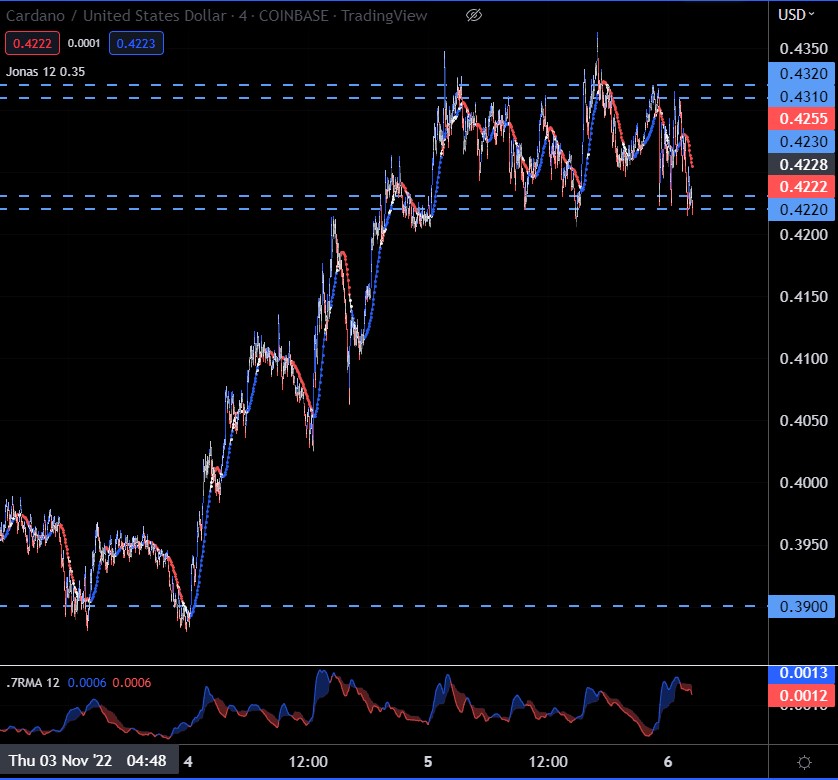This screenshot has width=838, height=780.
Task: Click the red 0.4222 price axis label
Action: click(x=803, y=187)
